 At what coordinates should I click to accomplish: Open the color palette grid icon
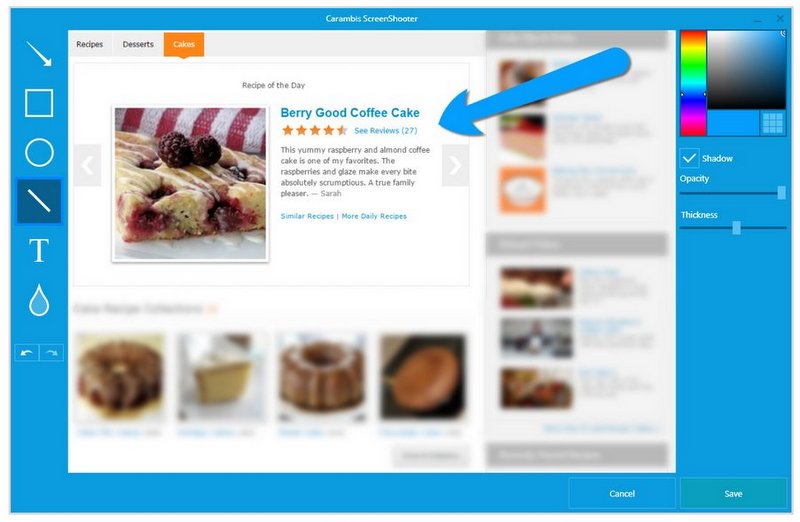pos(772,123)
